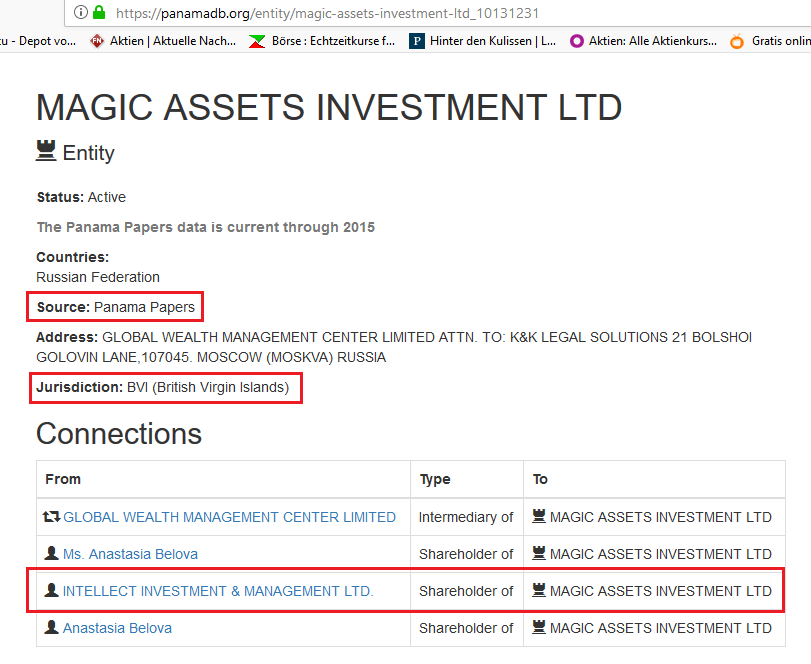811x664 pixels.
Task: Open the Gratis onlin... bookmark
Action: click(770, 41)
